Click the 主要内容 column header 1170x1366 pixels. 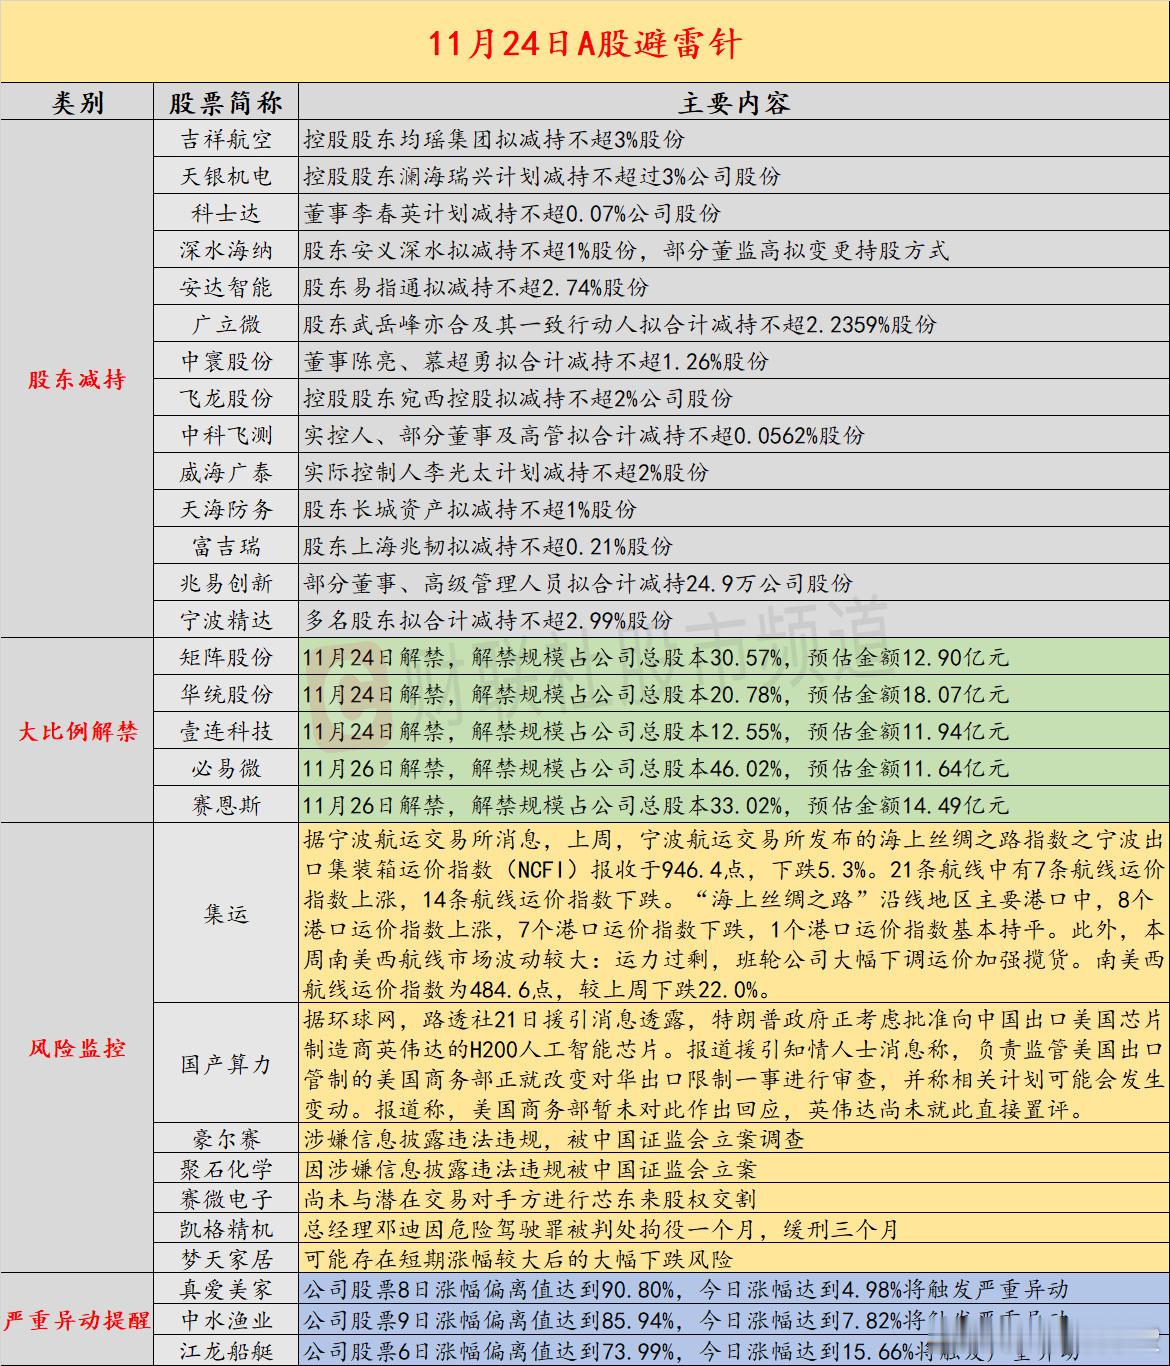point(733,100)
